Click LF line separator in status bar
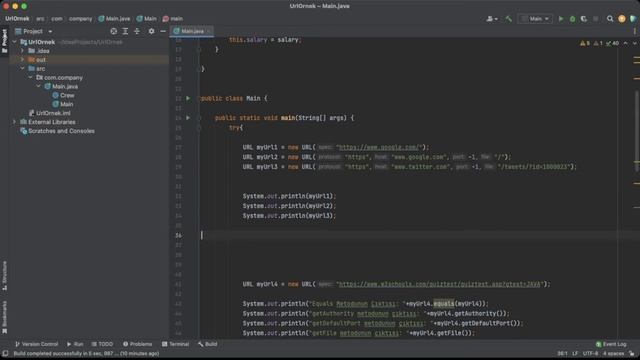640x360 pixels. (x=575, y=353)
